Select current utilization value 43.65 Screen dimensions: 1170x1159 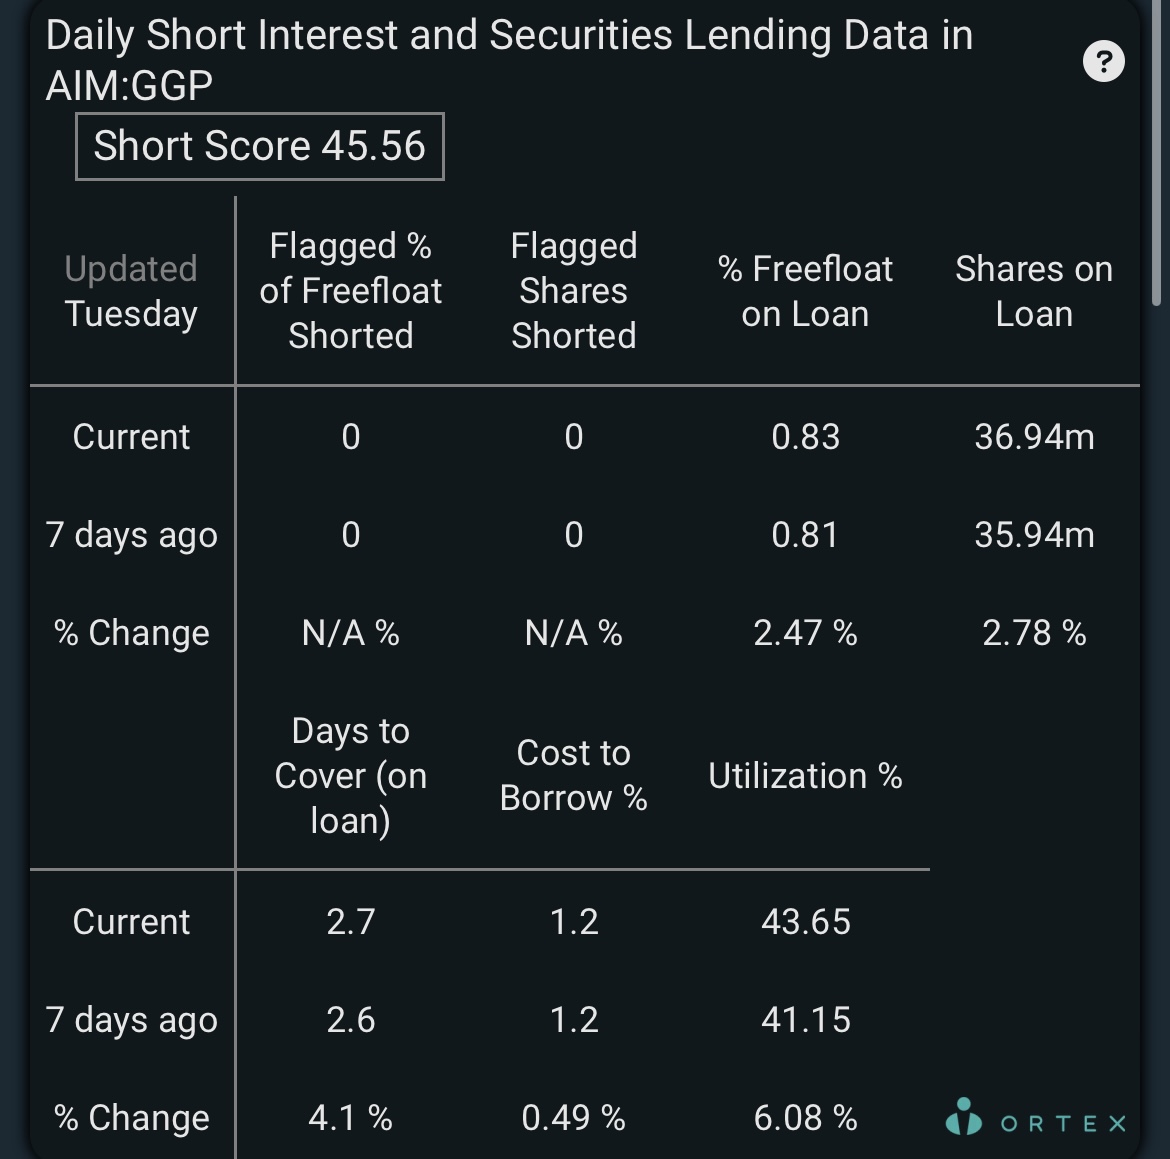click(805, 922)
